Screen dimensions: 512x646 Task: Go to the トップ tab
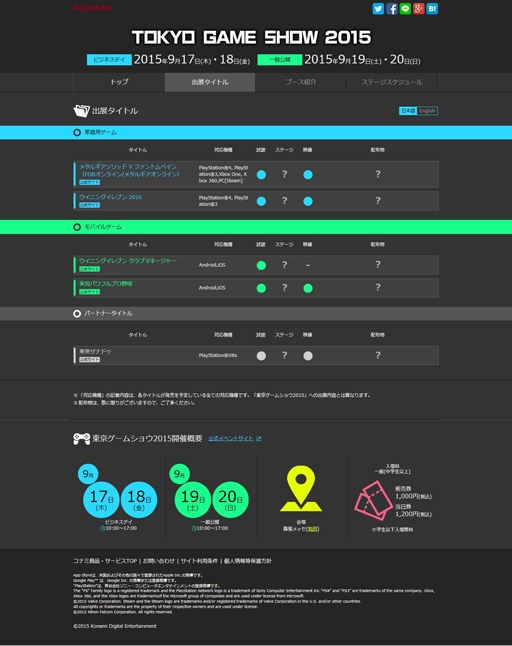119,82
